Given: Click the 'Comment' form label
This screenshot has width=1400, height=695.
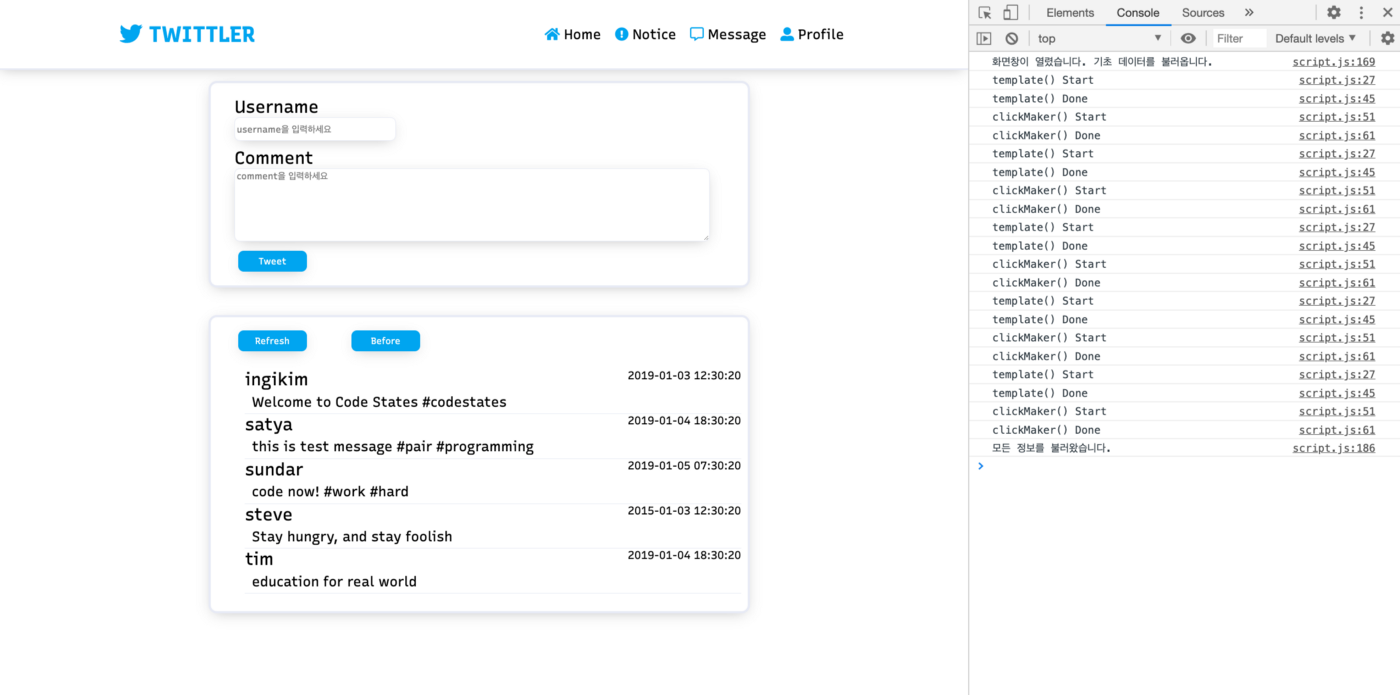Looking at the screenshot, I should click(274, 158).
